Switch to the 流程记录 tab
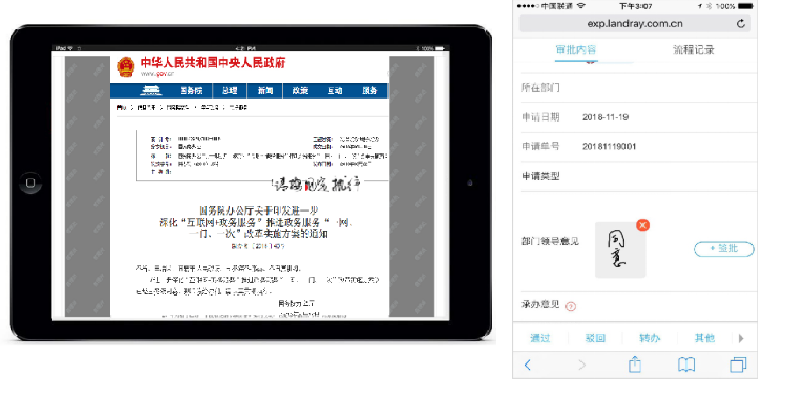 point(693,50)
